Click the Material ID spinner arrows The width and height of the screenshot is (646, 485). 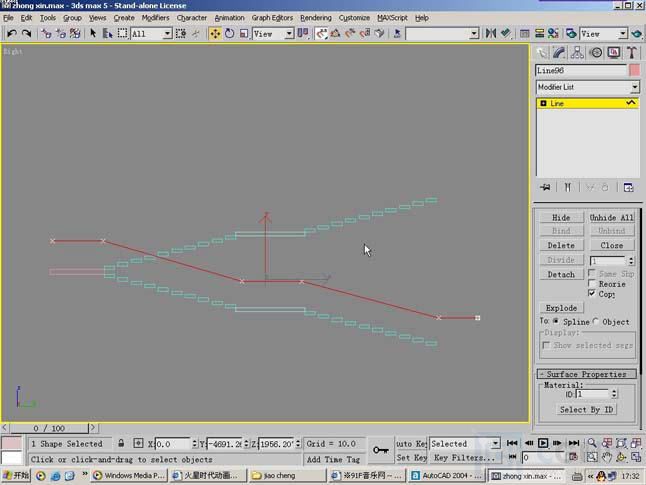(614, 394)
